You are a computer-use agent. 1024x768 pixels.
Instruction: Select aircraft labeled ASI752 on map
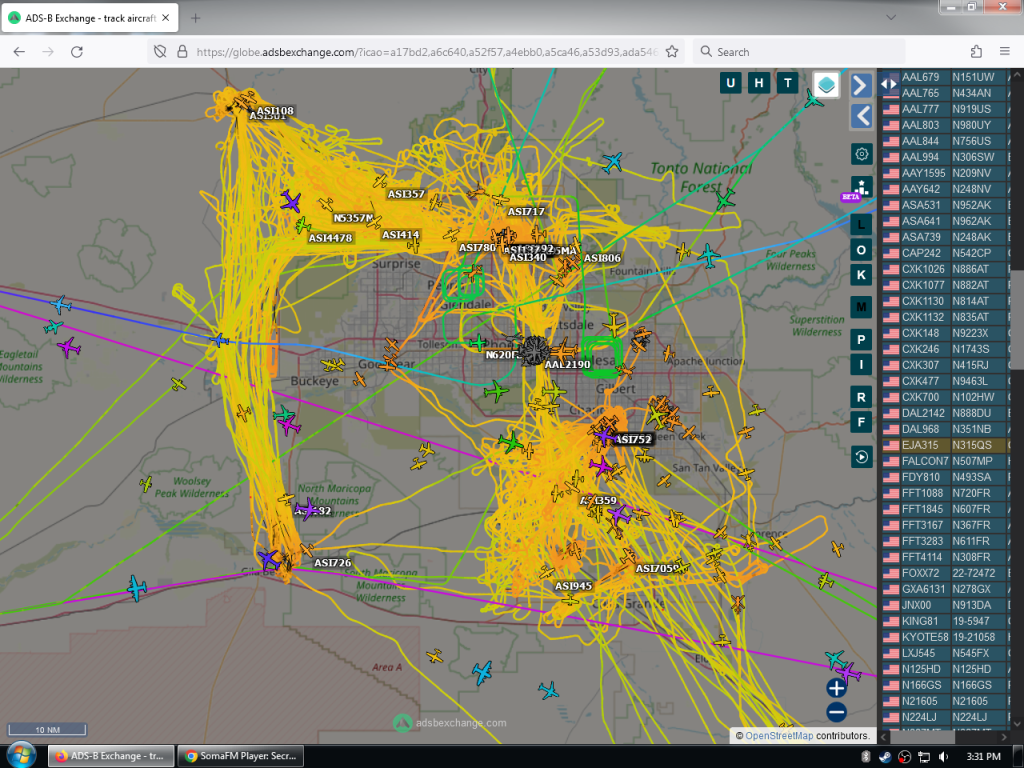(x=605, y=436)
